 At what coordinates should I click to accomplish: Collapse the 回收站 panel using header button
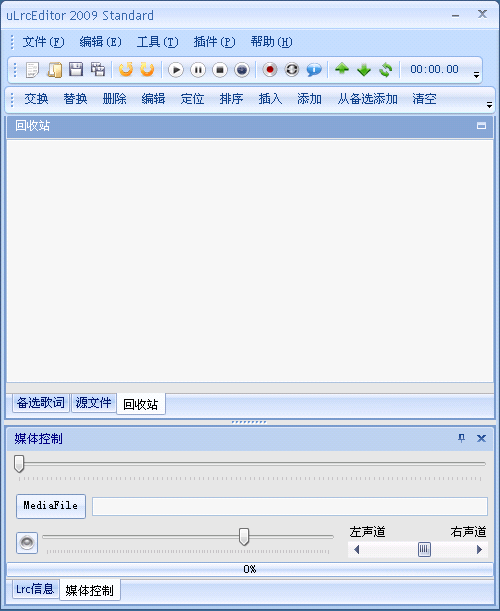(x=481, y=126)
